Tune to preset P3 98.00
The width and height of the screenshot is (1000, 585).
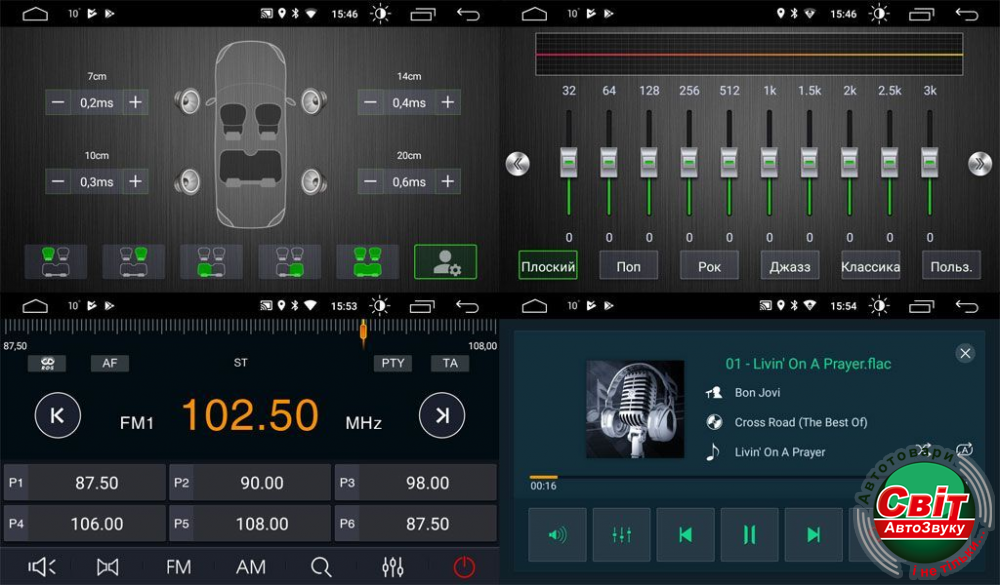pos(415,483)
